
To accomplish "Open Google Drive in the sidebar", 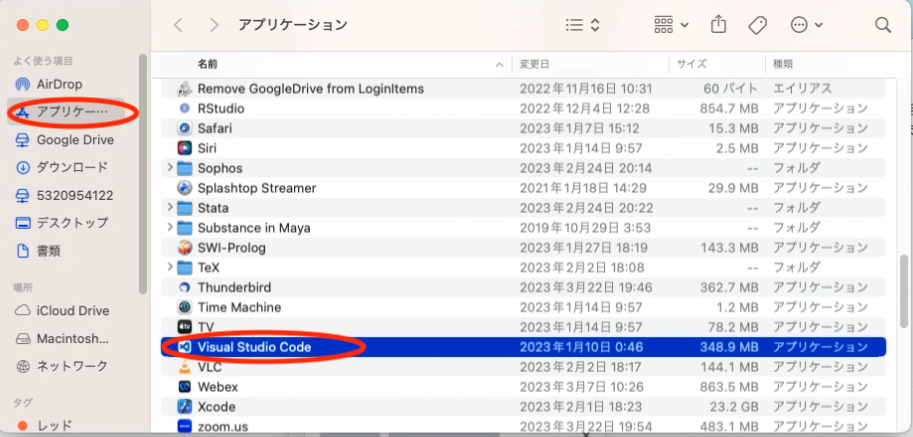I will pos(74,140).
